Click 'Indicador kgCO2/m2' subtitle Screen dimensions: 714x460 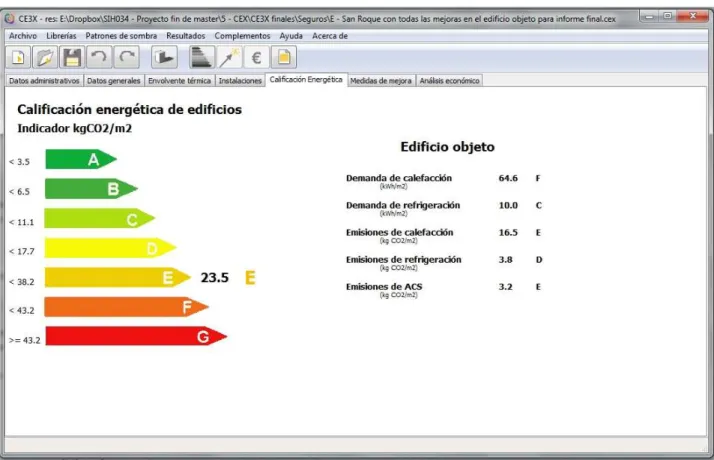coord(75,128)
